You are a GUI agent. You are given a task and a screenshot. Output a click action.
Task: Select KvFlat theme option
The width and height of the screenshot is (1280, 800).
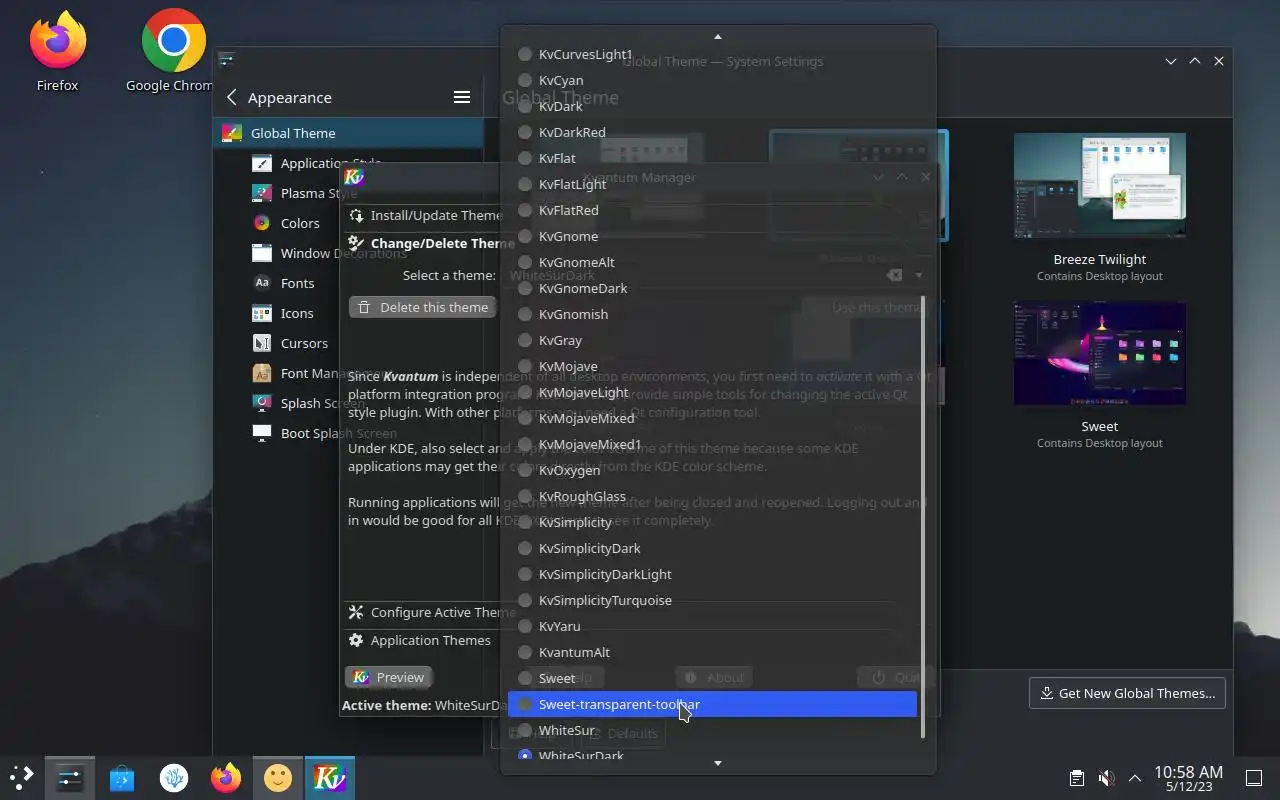[x=712, y=158]
